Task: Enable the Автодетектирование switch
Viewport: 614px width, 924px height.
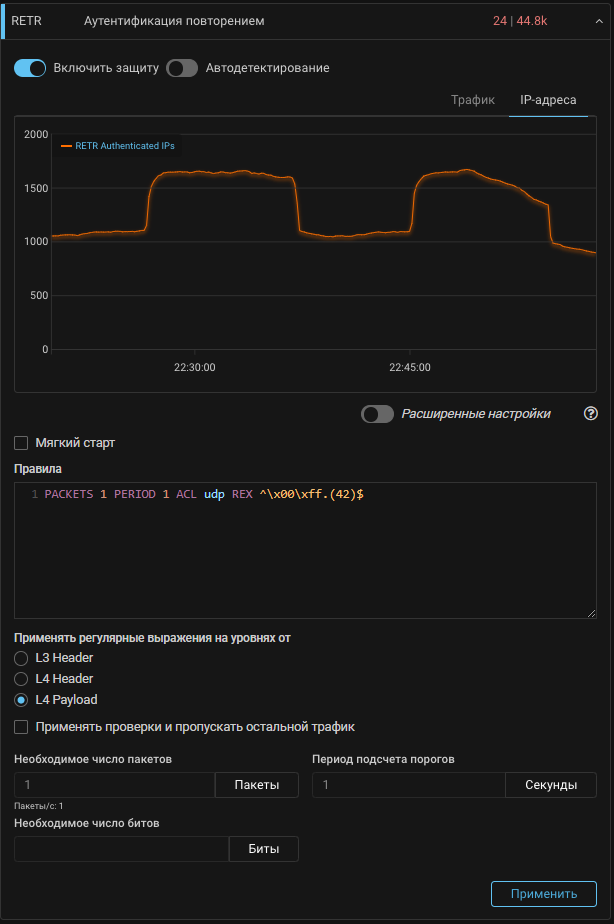Action: (x=182, y=68)
